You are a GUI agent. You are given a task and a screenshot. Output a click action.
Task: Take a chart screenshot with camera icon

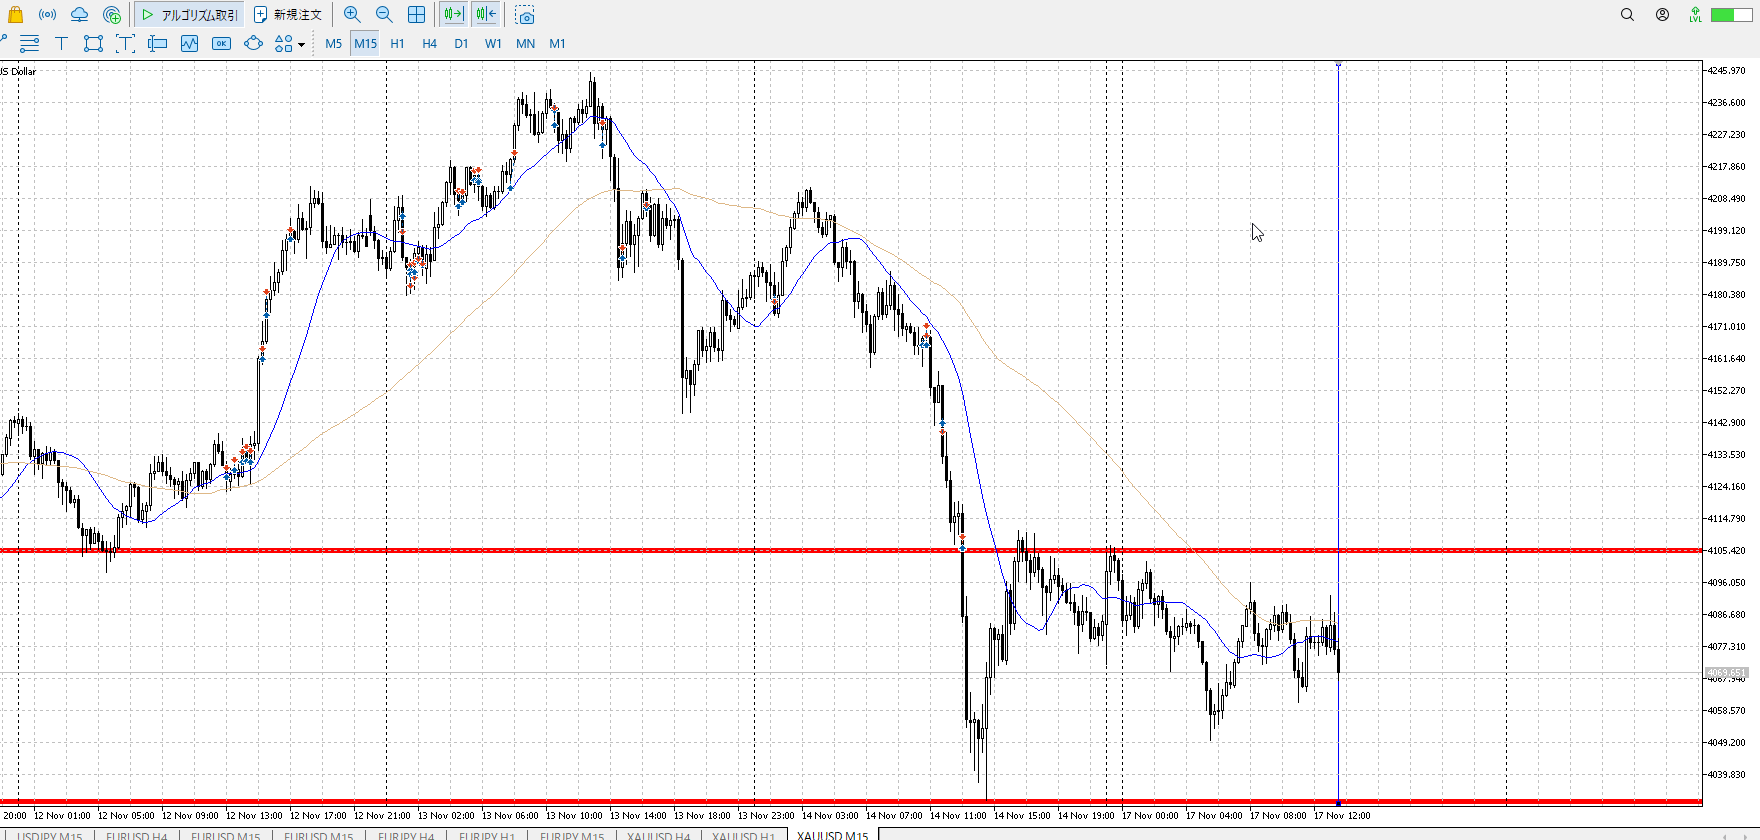click(525, 15)
